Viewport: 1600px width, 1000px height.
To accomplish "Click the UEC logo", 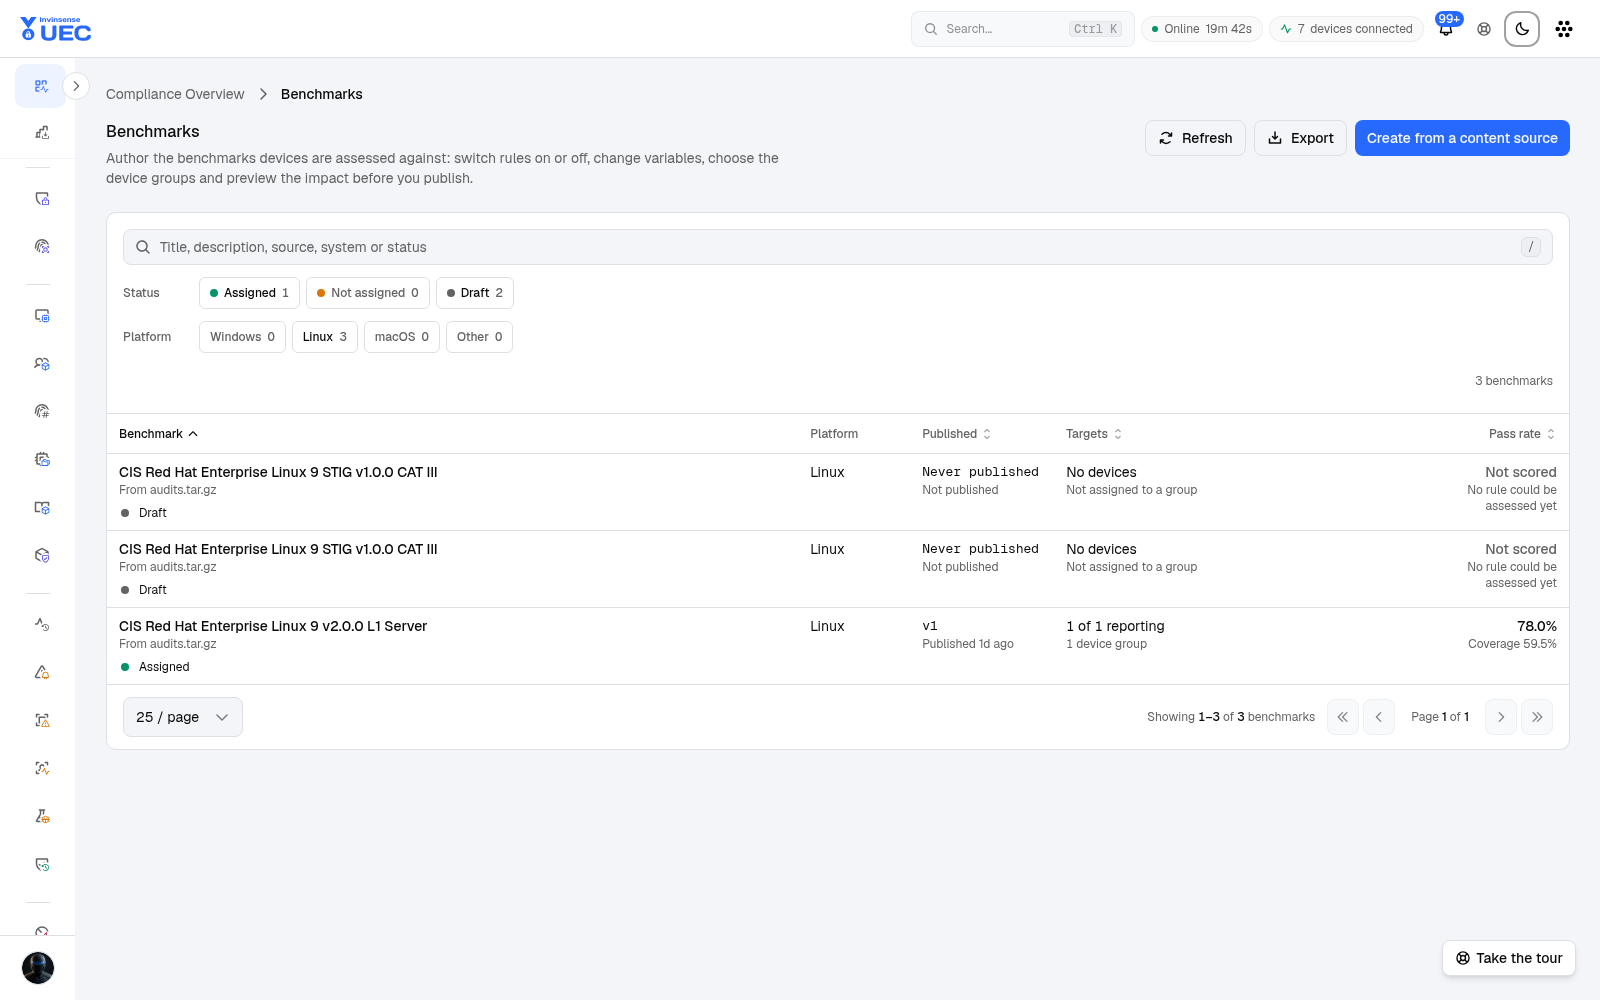I will point(56,29).
